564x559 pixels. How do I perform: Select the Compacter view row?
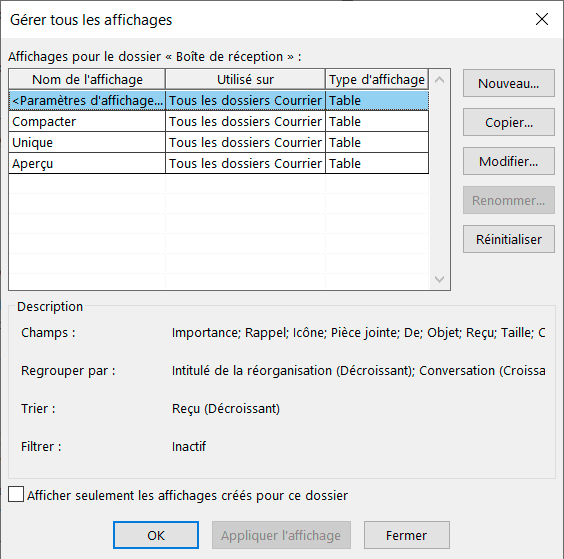219,122
